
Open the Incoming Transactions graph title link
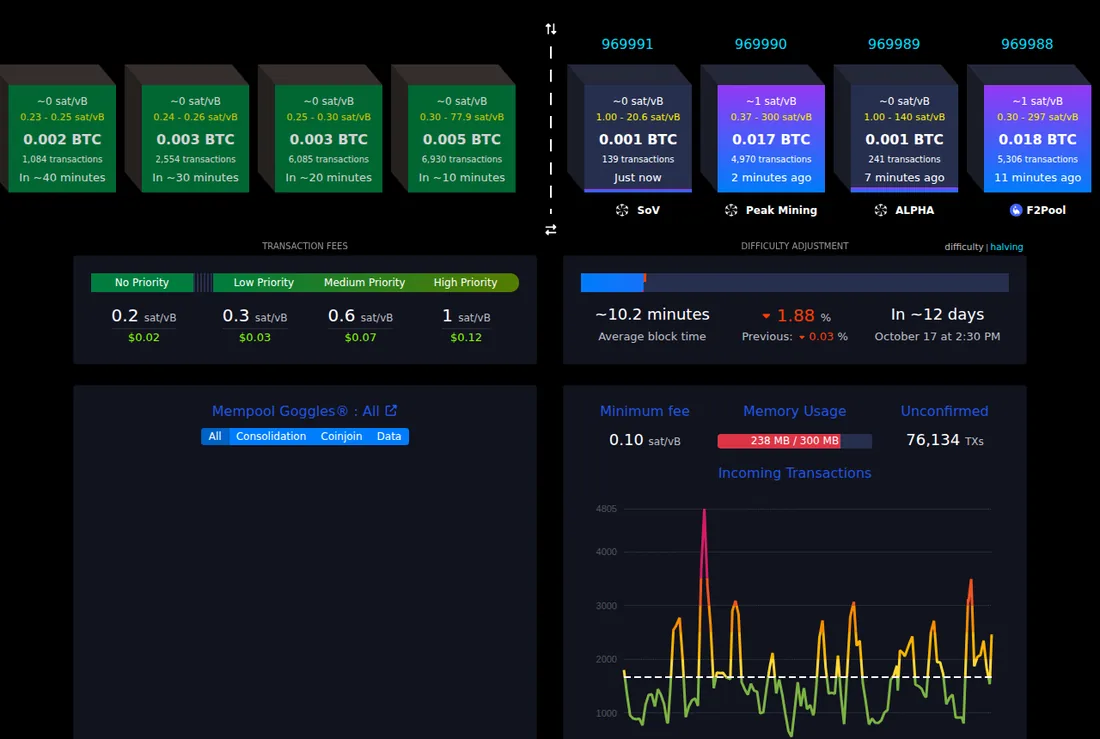794,473
